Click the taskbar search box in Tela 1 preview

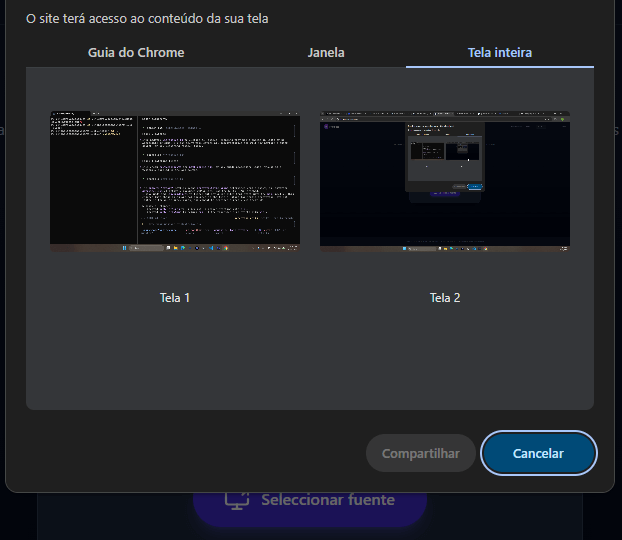click(146, 248)
